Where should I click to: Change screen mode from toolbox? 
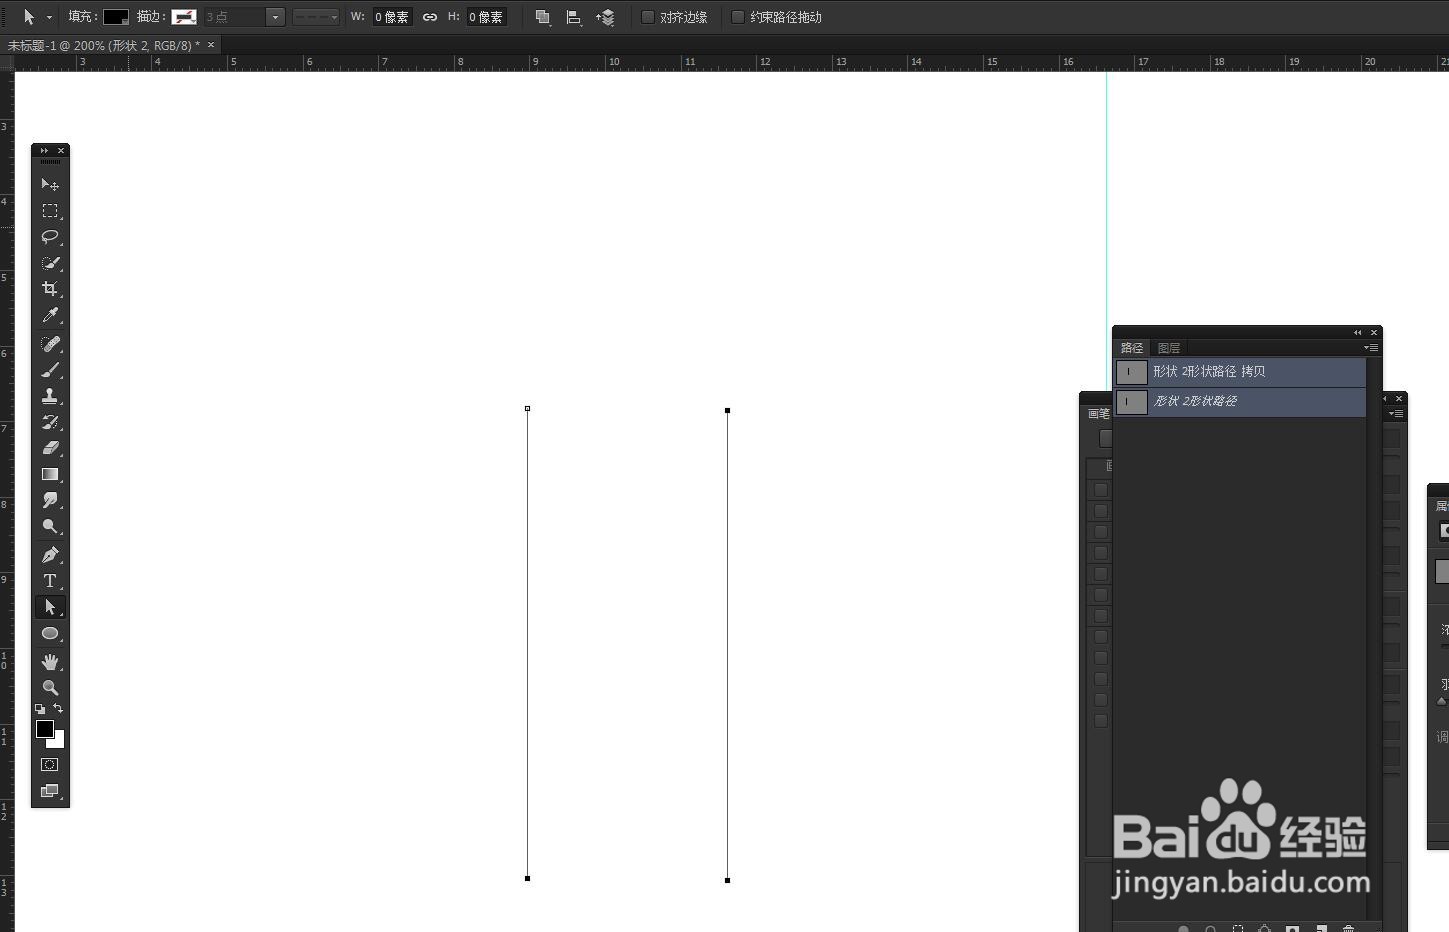50,791
